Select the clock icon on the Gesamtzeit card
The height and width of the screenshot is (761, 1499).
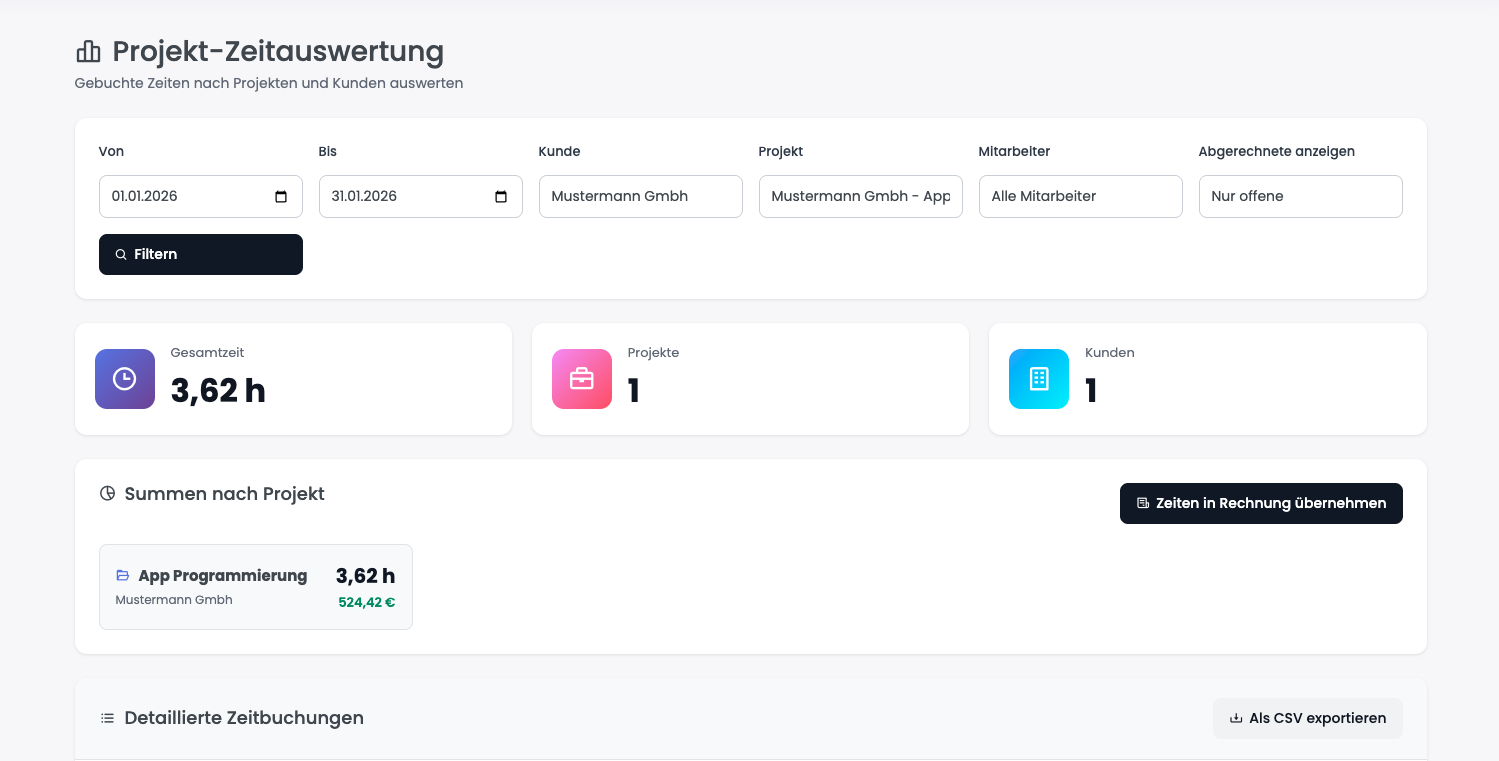[124, 379]
